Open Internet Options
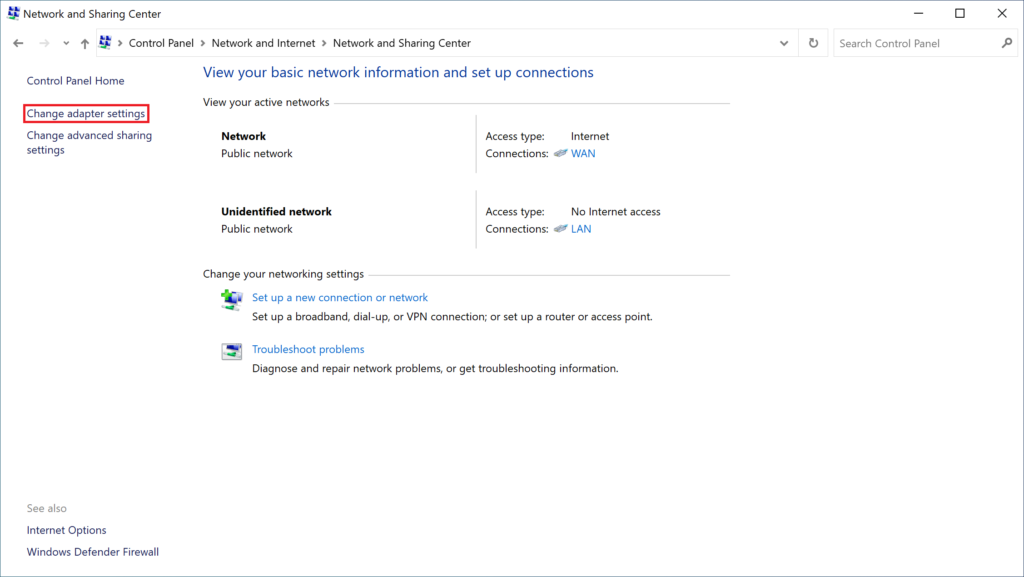Image resolution: width=1024 pixels, height=577 pixels. (66, 529)
